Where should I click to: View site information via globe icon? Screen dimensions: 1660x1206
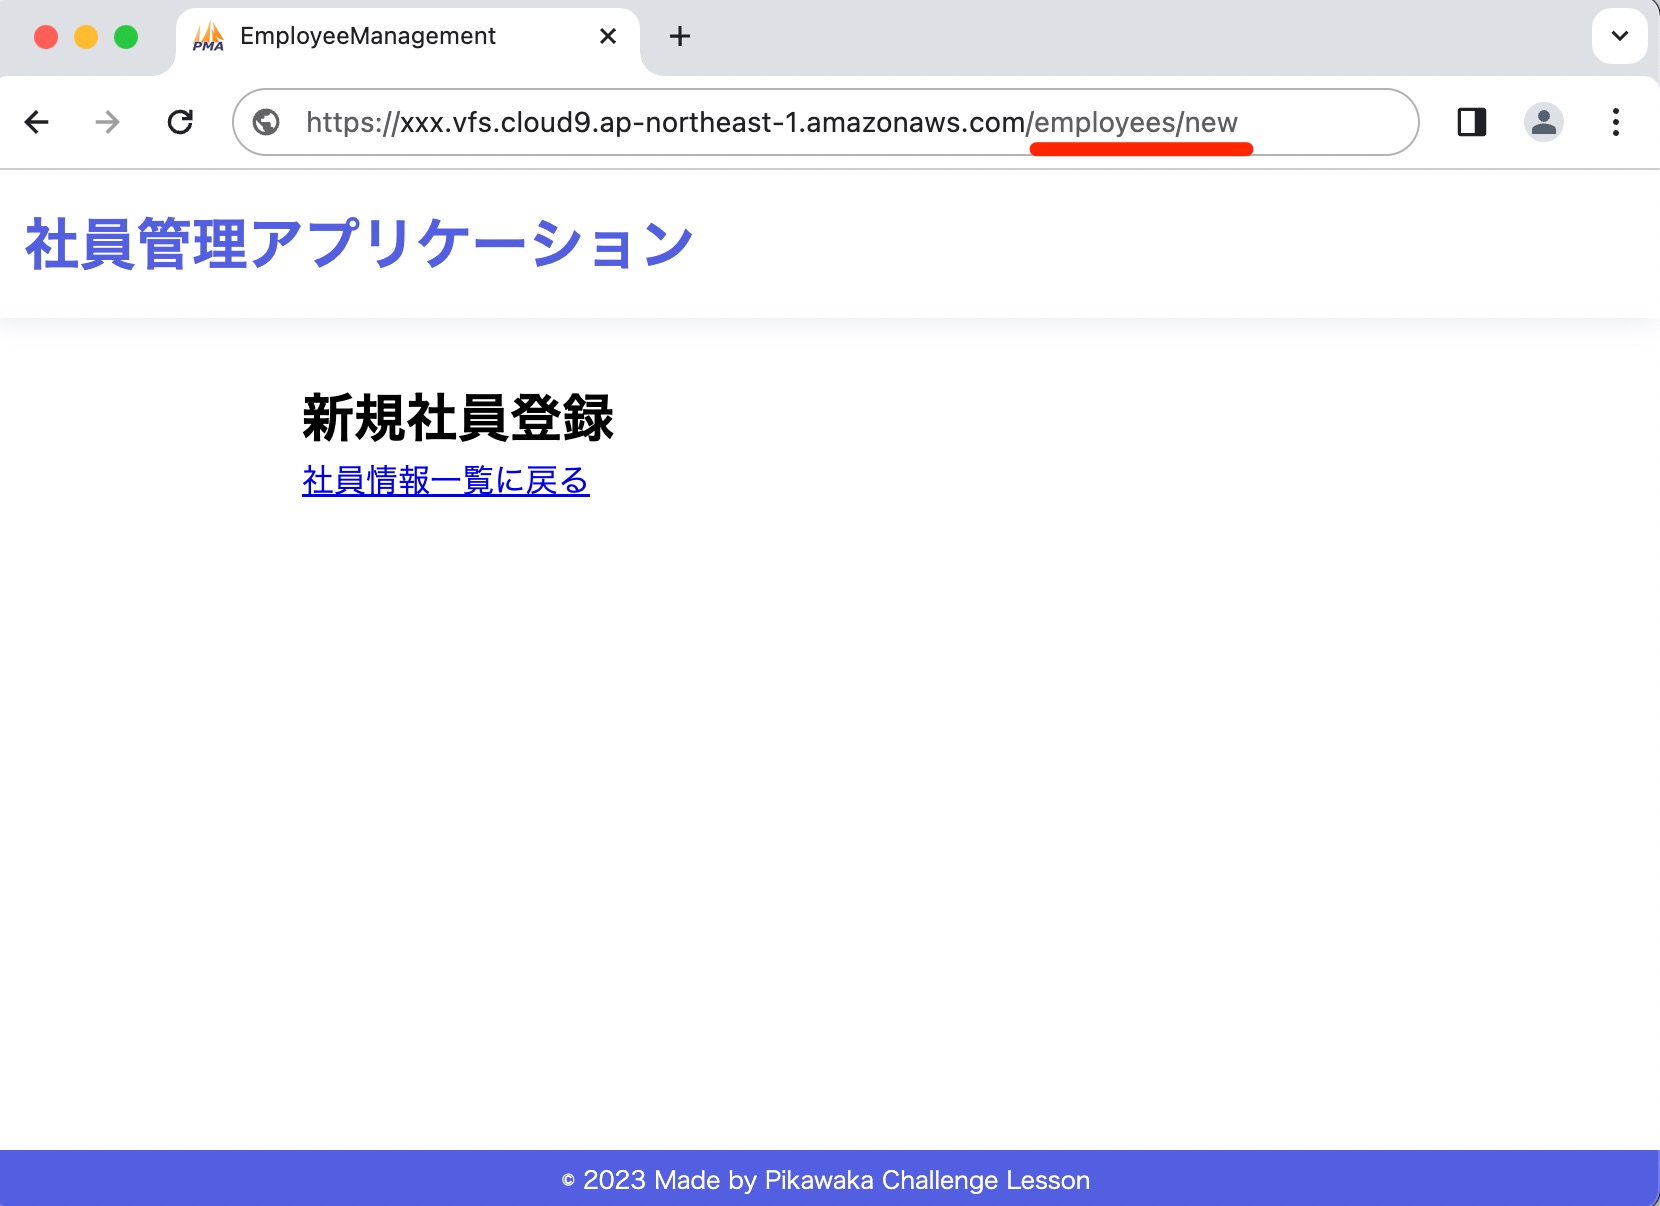point(266,122)
